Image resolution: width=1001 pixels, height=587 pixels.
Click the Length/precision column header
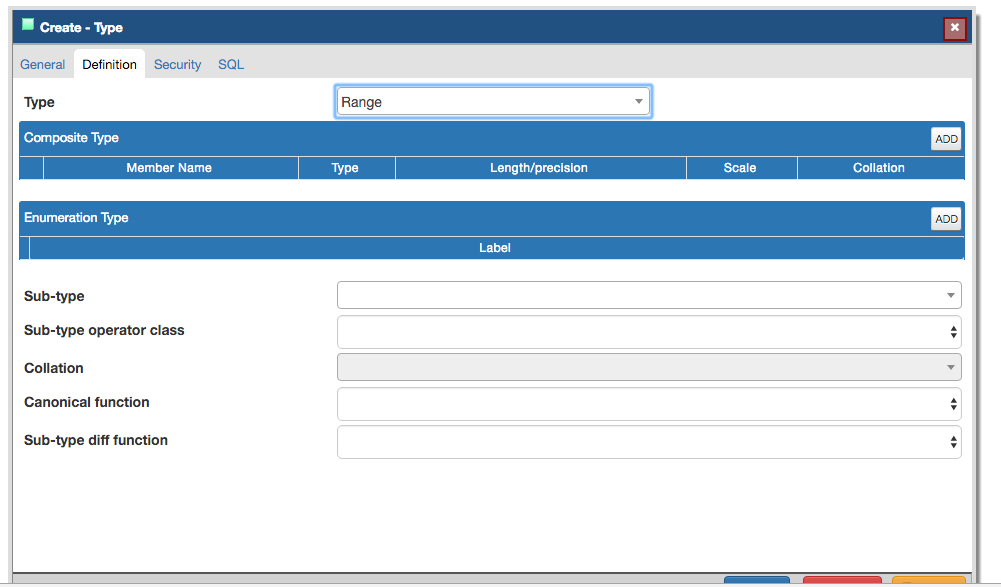(539, 168)
